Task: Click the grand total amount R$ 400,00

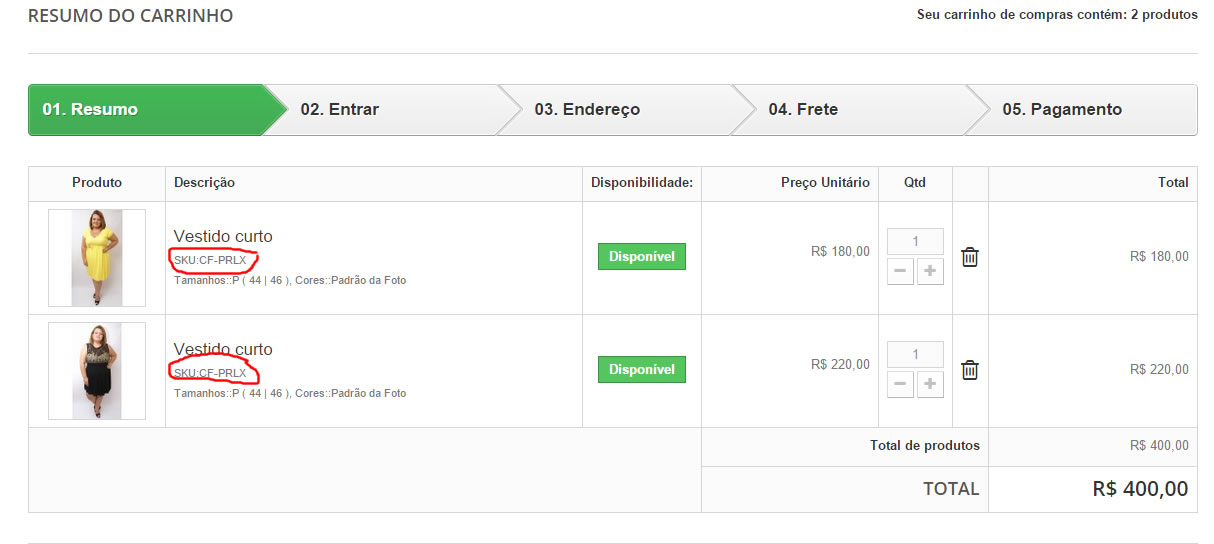Action: pos(1140,489)
